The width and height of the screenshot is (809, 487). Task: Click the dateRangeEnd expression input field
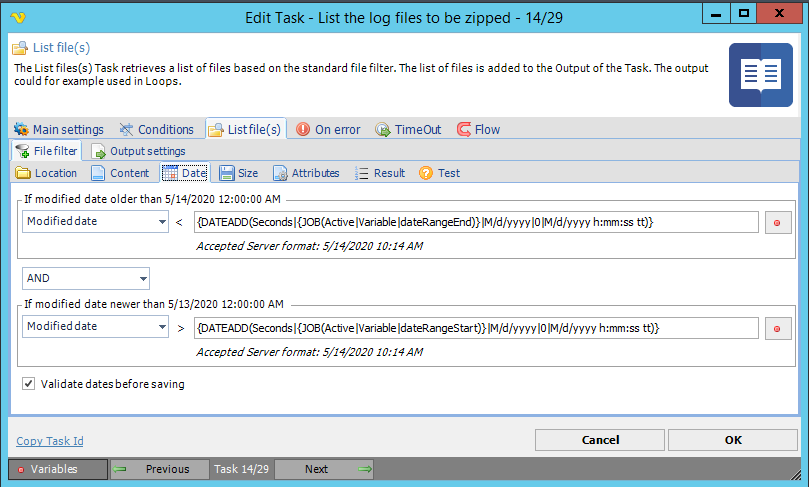tap(476, 222)
